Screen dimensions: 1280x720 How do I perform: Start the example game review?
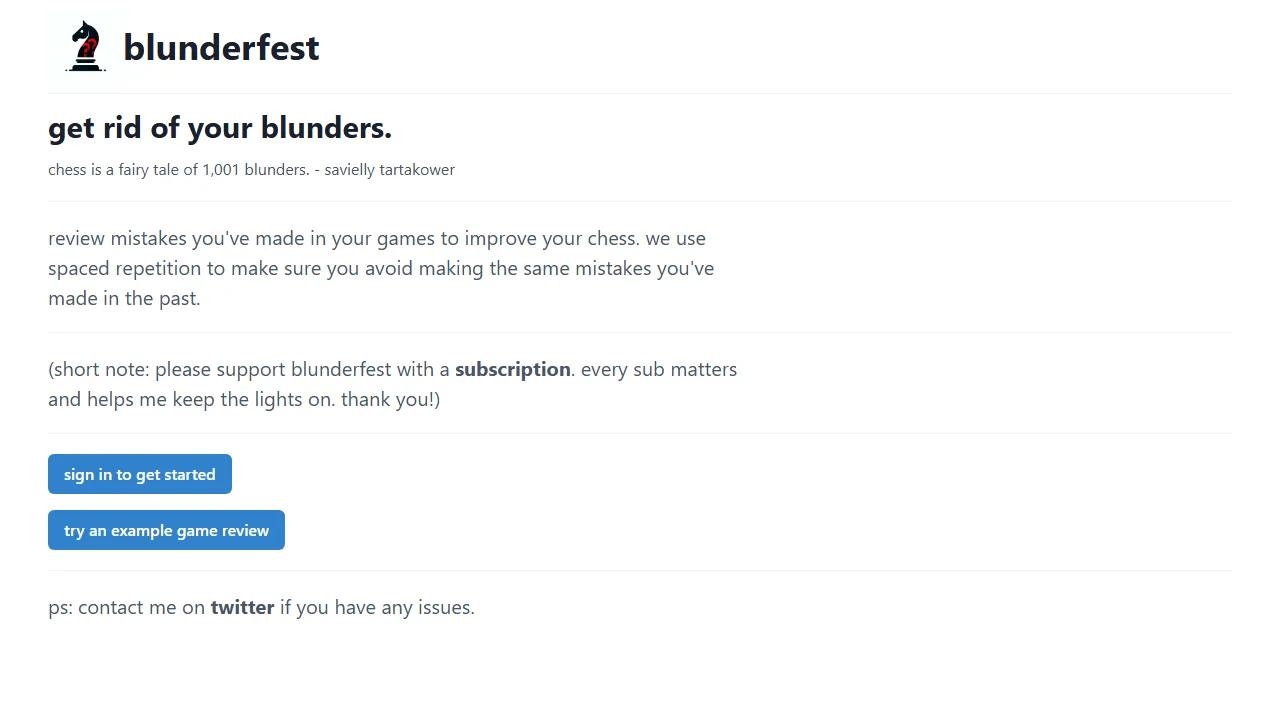click(166, 530)
